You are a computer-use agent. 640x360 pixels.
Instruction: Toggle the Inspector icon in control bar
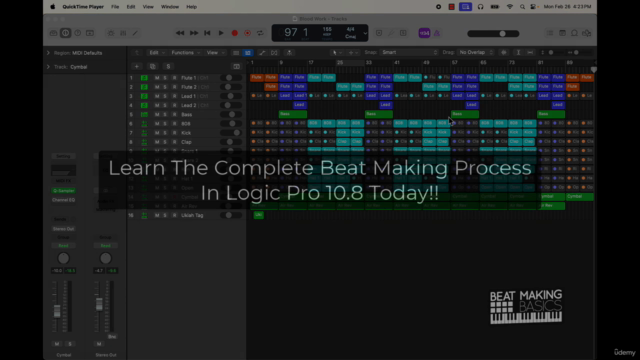(x=65, y=33)
